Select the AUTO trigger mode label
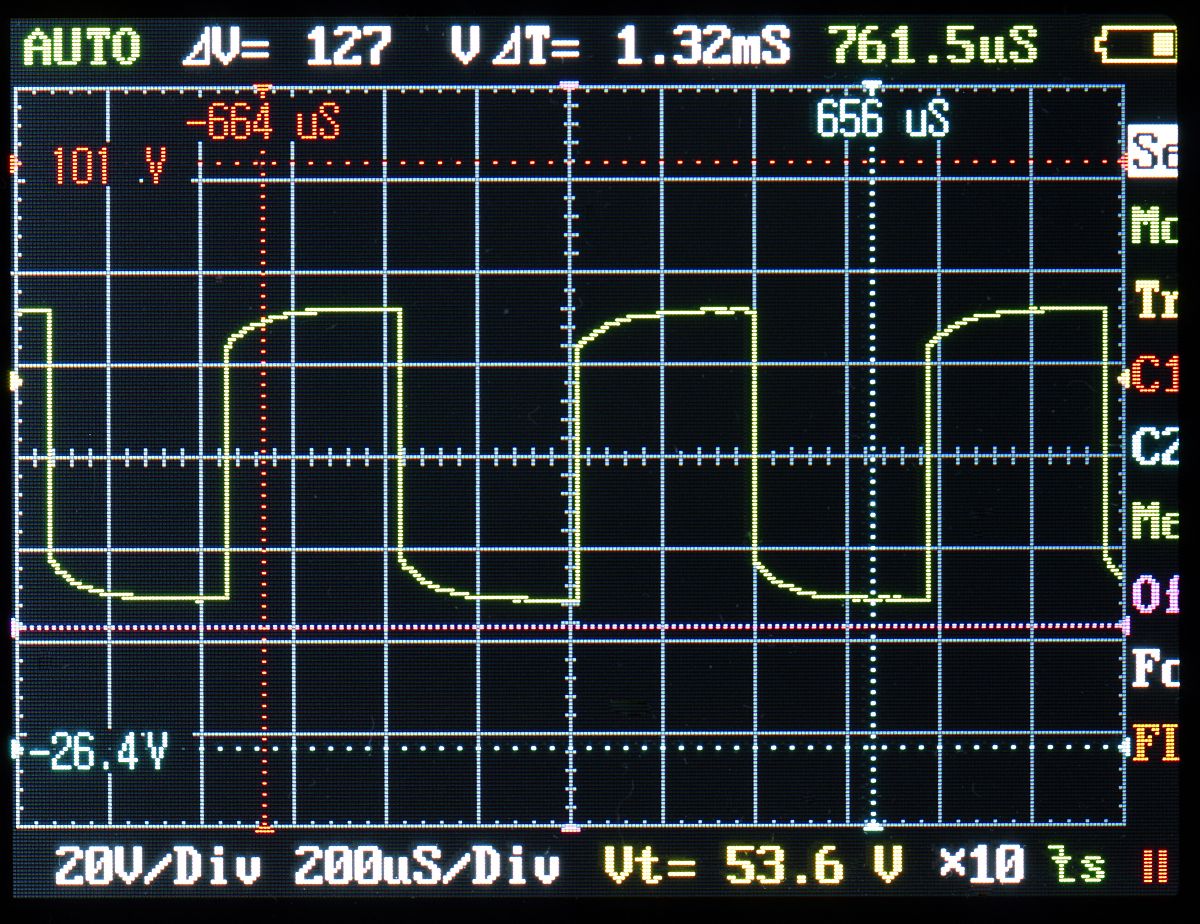This screenshot has width=1200, height=924. click(81, 47)
